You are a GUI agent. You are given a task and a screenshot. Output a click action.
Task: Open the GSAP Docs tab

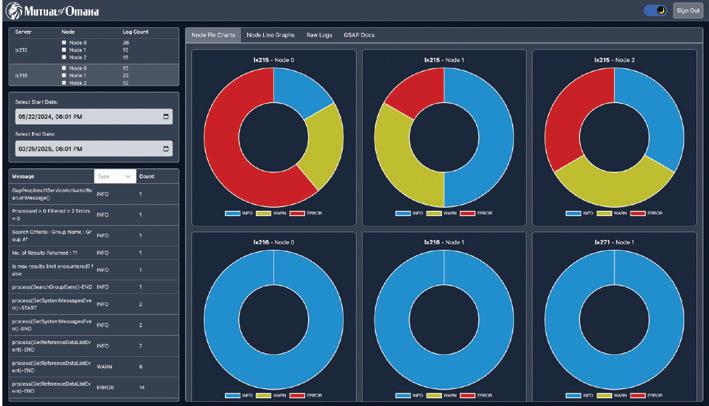coord(359,35)
